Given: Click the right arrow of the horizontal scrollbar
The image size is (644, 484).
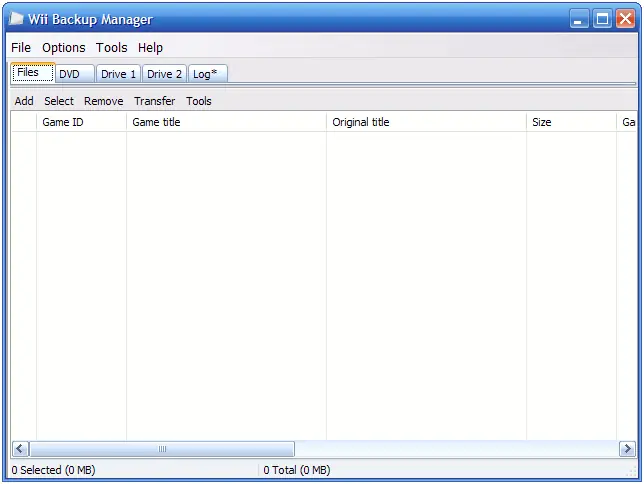Looking at the screenshot, I should point(627,449).
